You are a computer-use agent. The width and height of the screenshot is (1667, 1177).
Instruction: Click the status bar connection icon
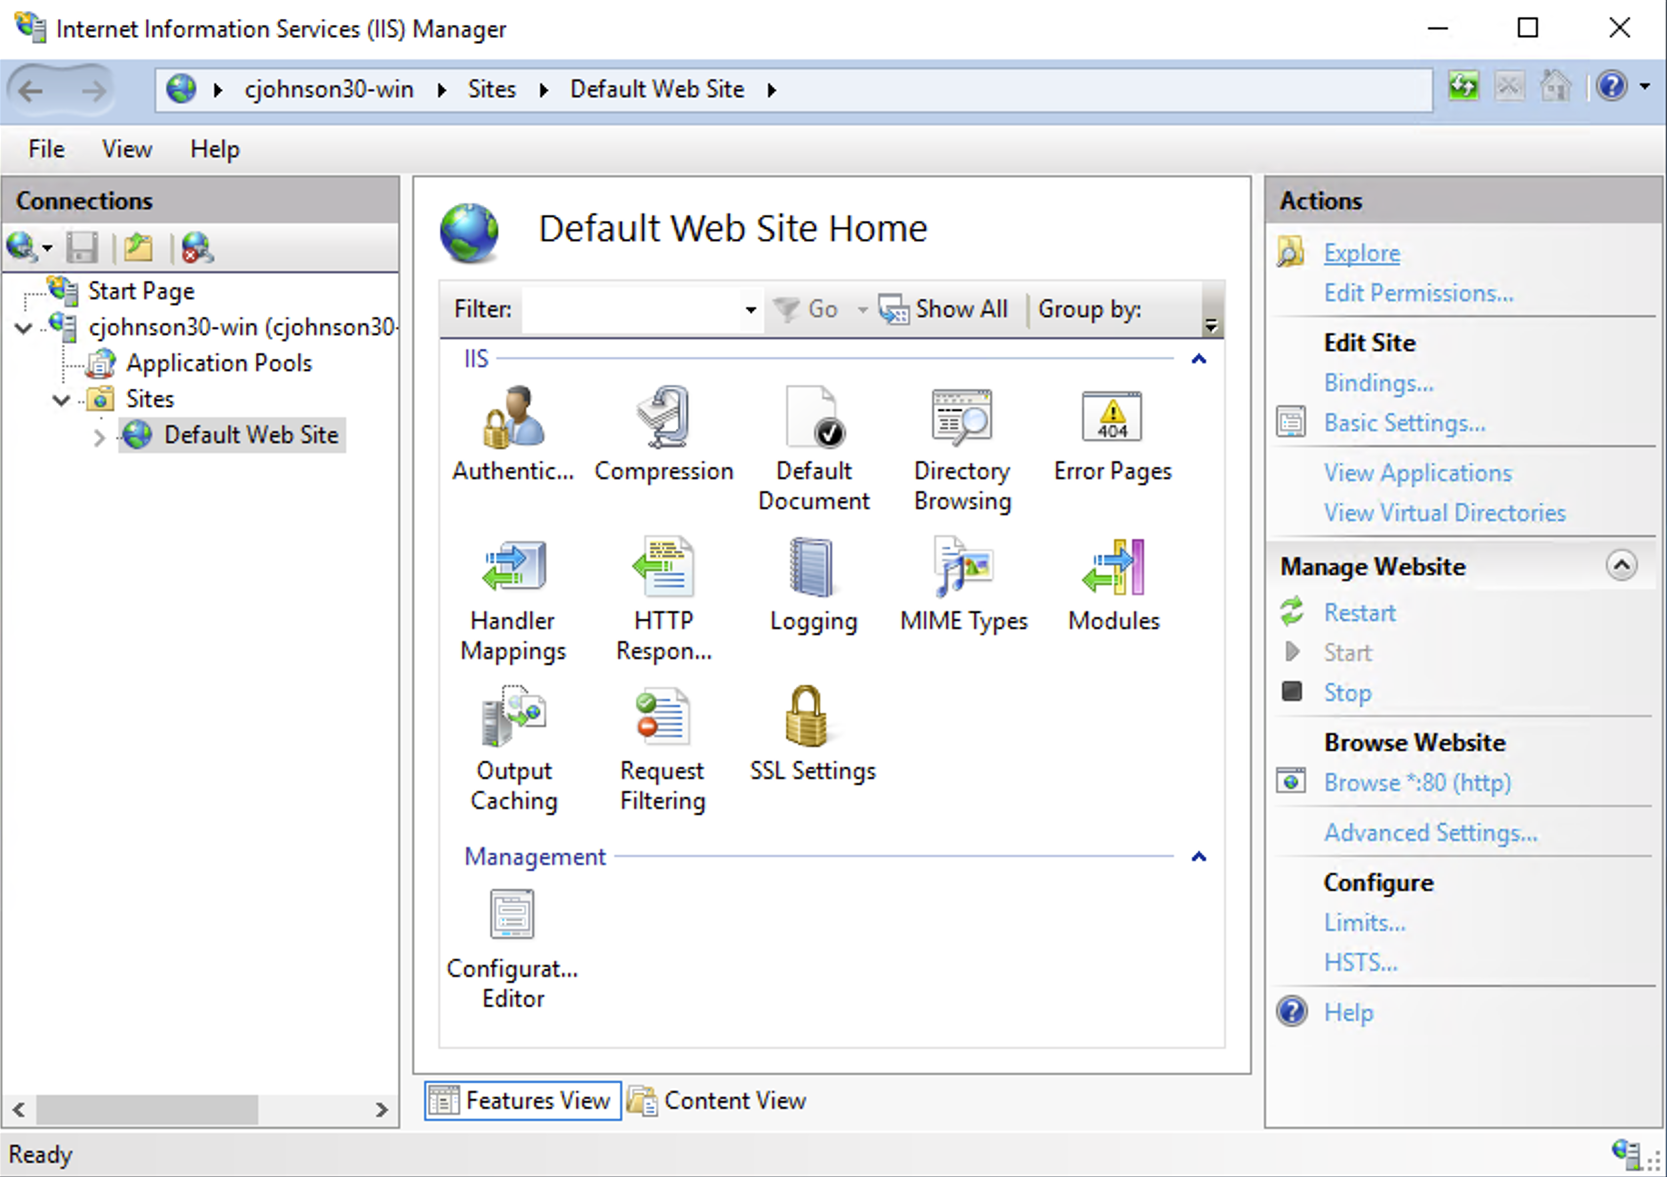pos(1626,1154)
